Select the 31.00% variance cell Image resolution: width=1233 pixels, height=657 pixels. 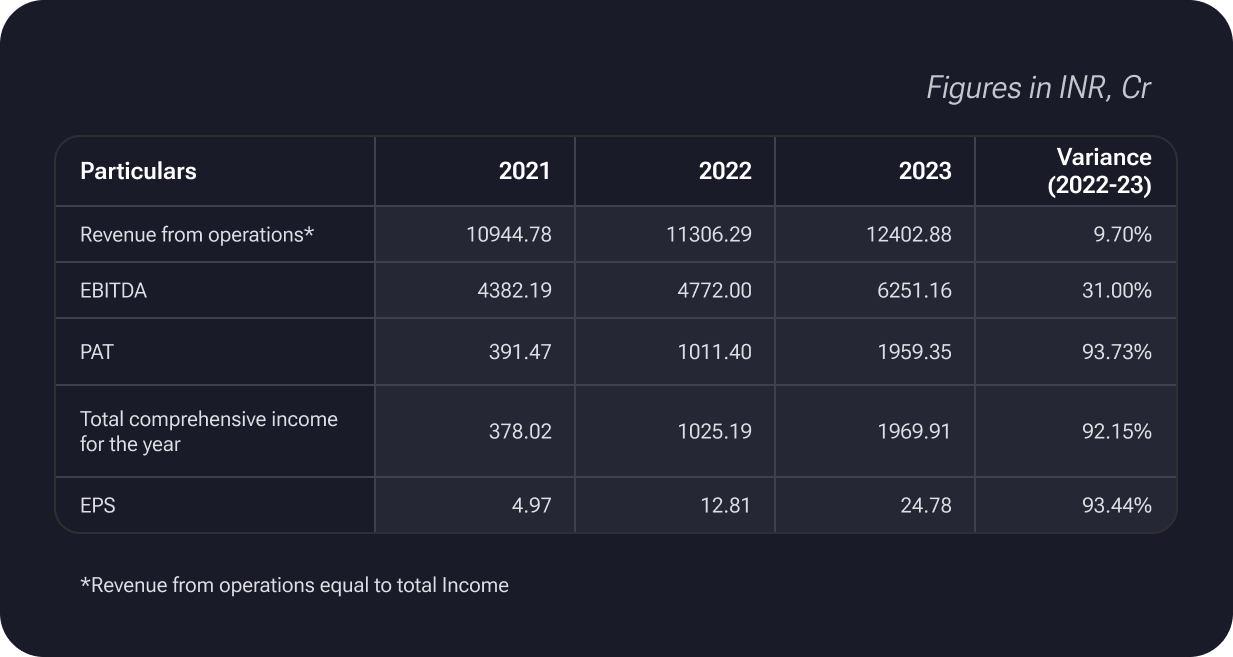pos(1116,291)
